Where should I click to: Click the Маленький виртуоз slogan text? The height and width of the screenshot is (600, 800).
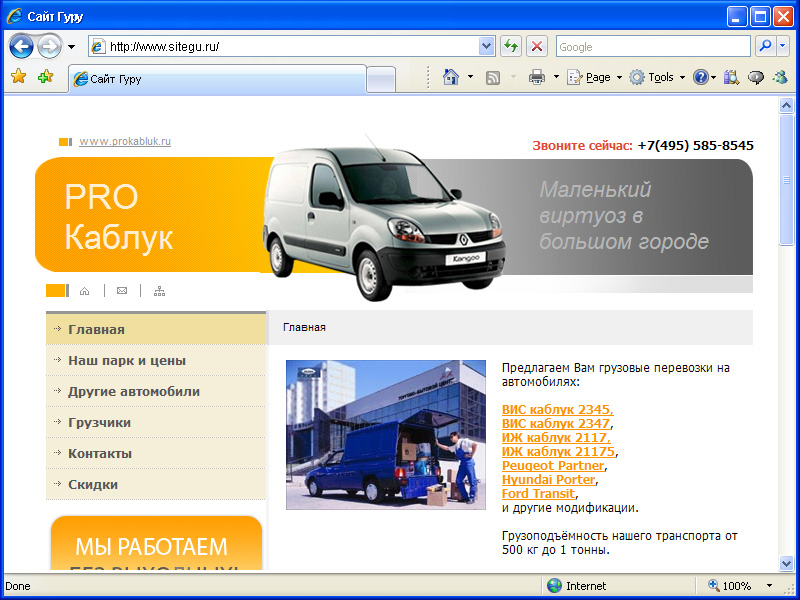click(623, 215)
